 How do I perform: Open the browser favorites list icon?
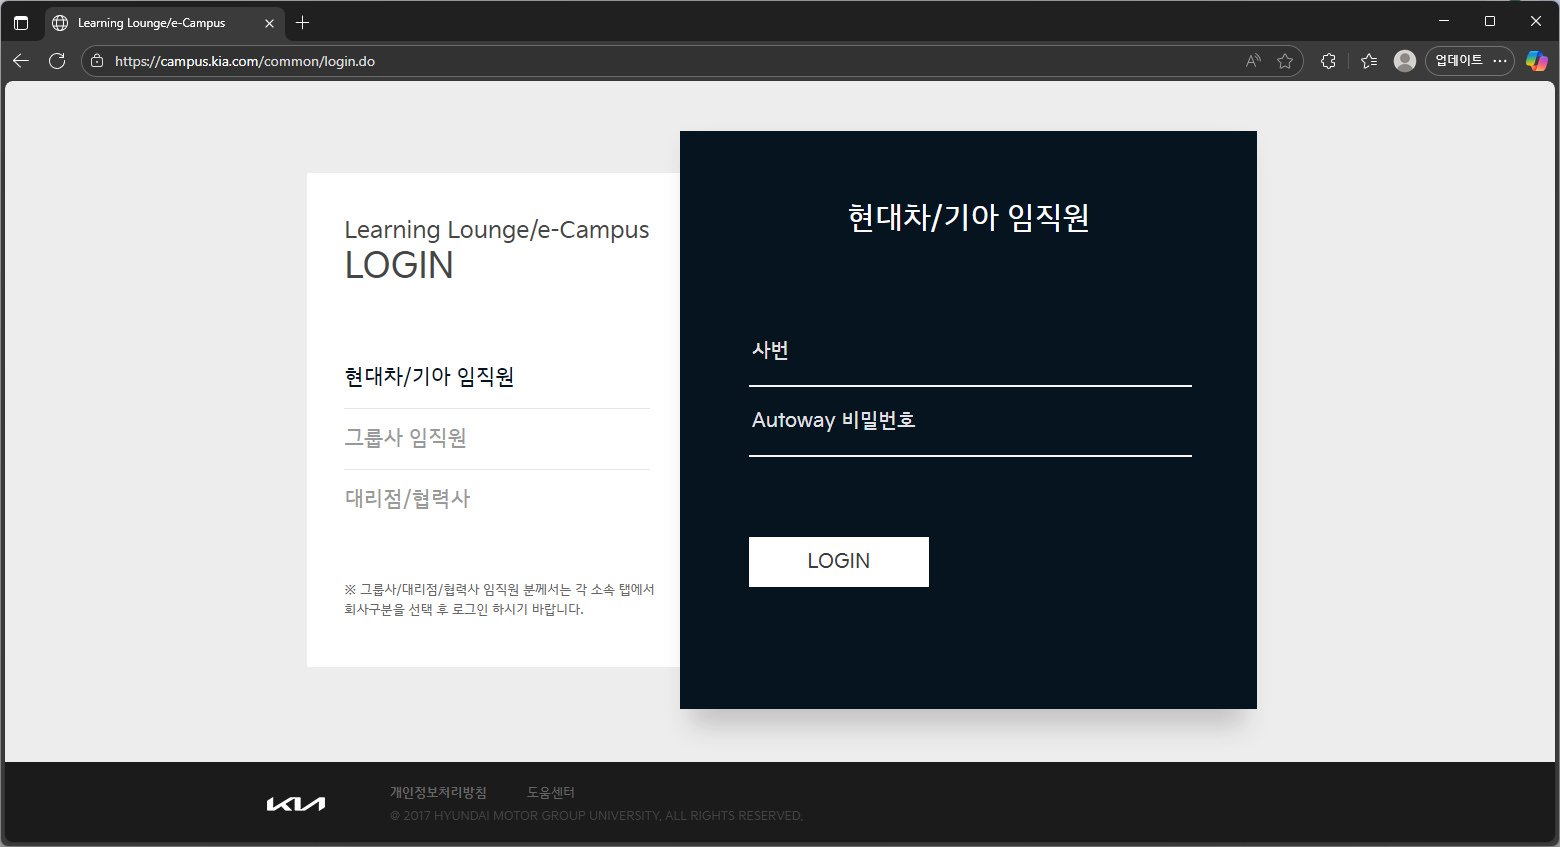click(1368, 61)
